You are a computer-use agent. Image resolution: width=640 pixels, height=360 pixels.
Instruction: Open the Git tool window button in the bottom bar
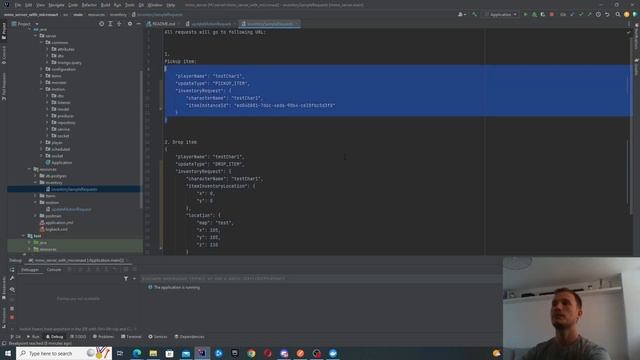click(16, 337)
